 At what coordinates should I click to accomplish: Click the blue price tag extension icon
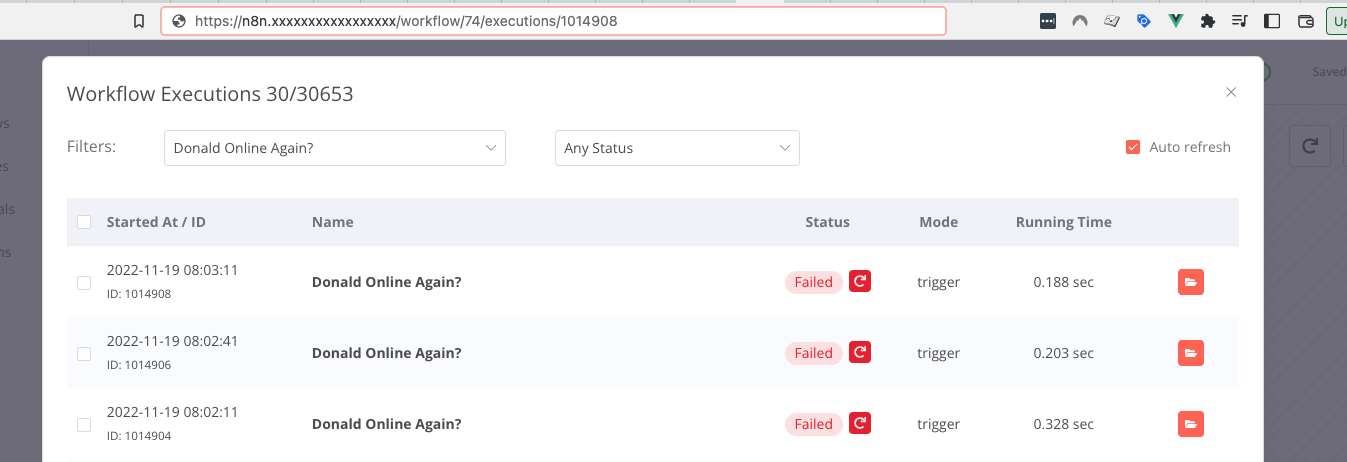click(x=1143, y=20)
